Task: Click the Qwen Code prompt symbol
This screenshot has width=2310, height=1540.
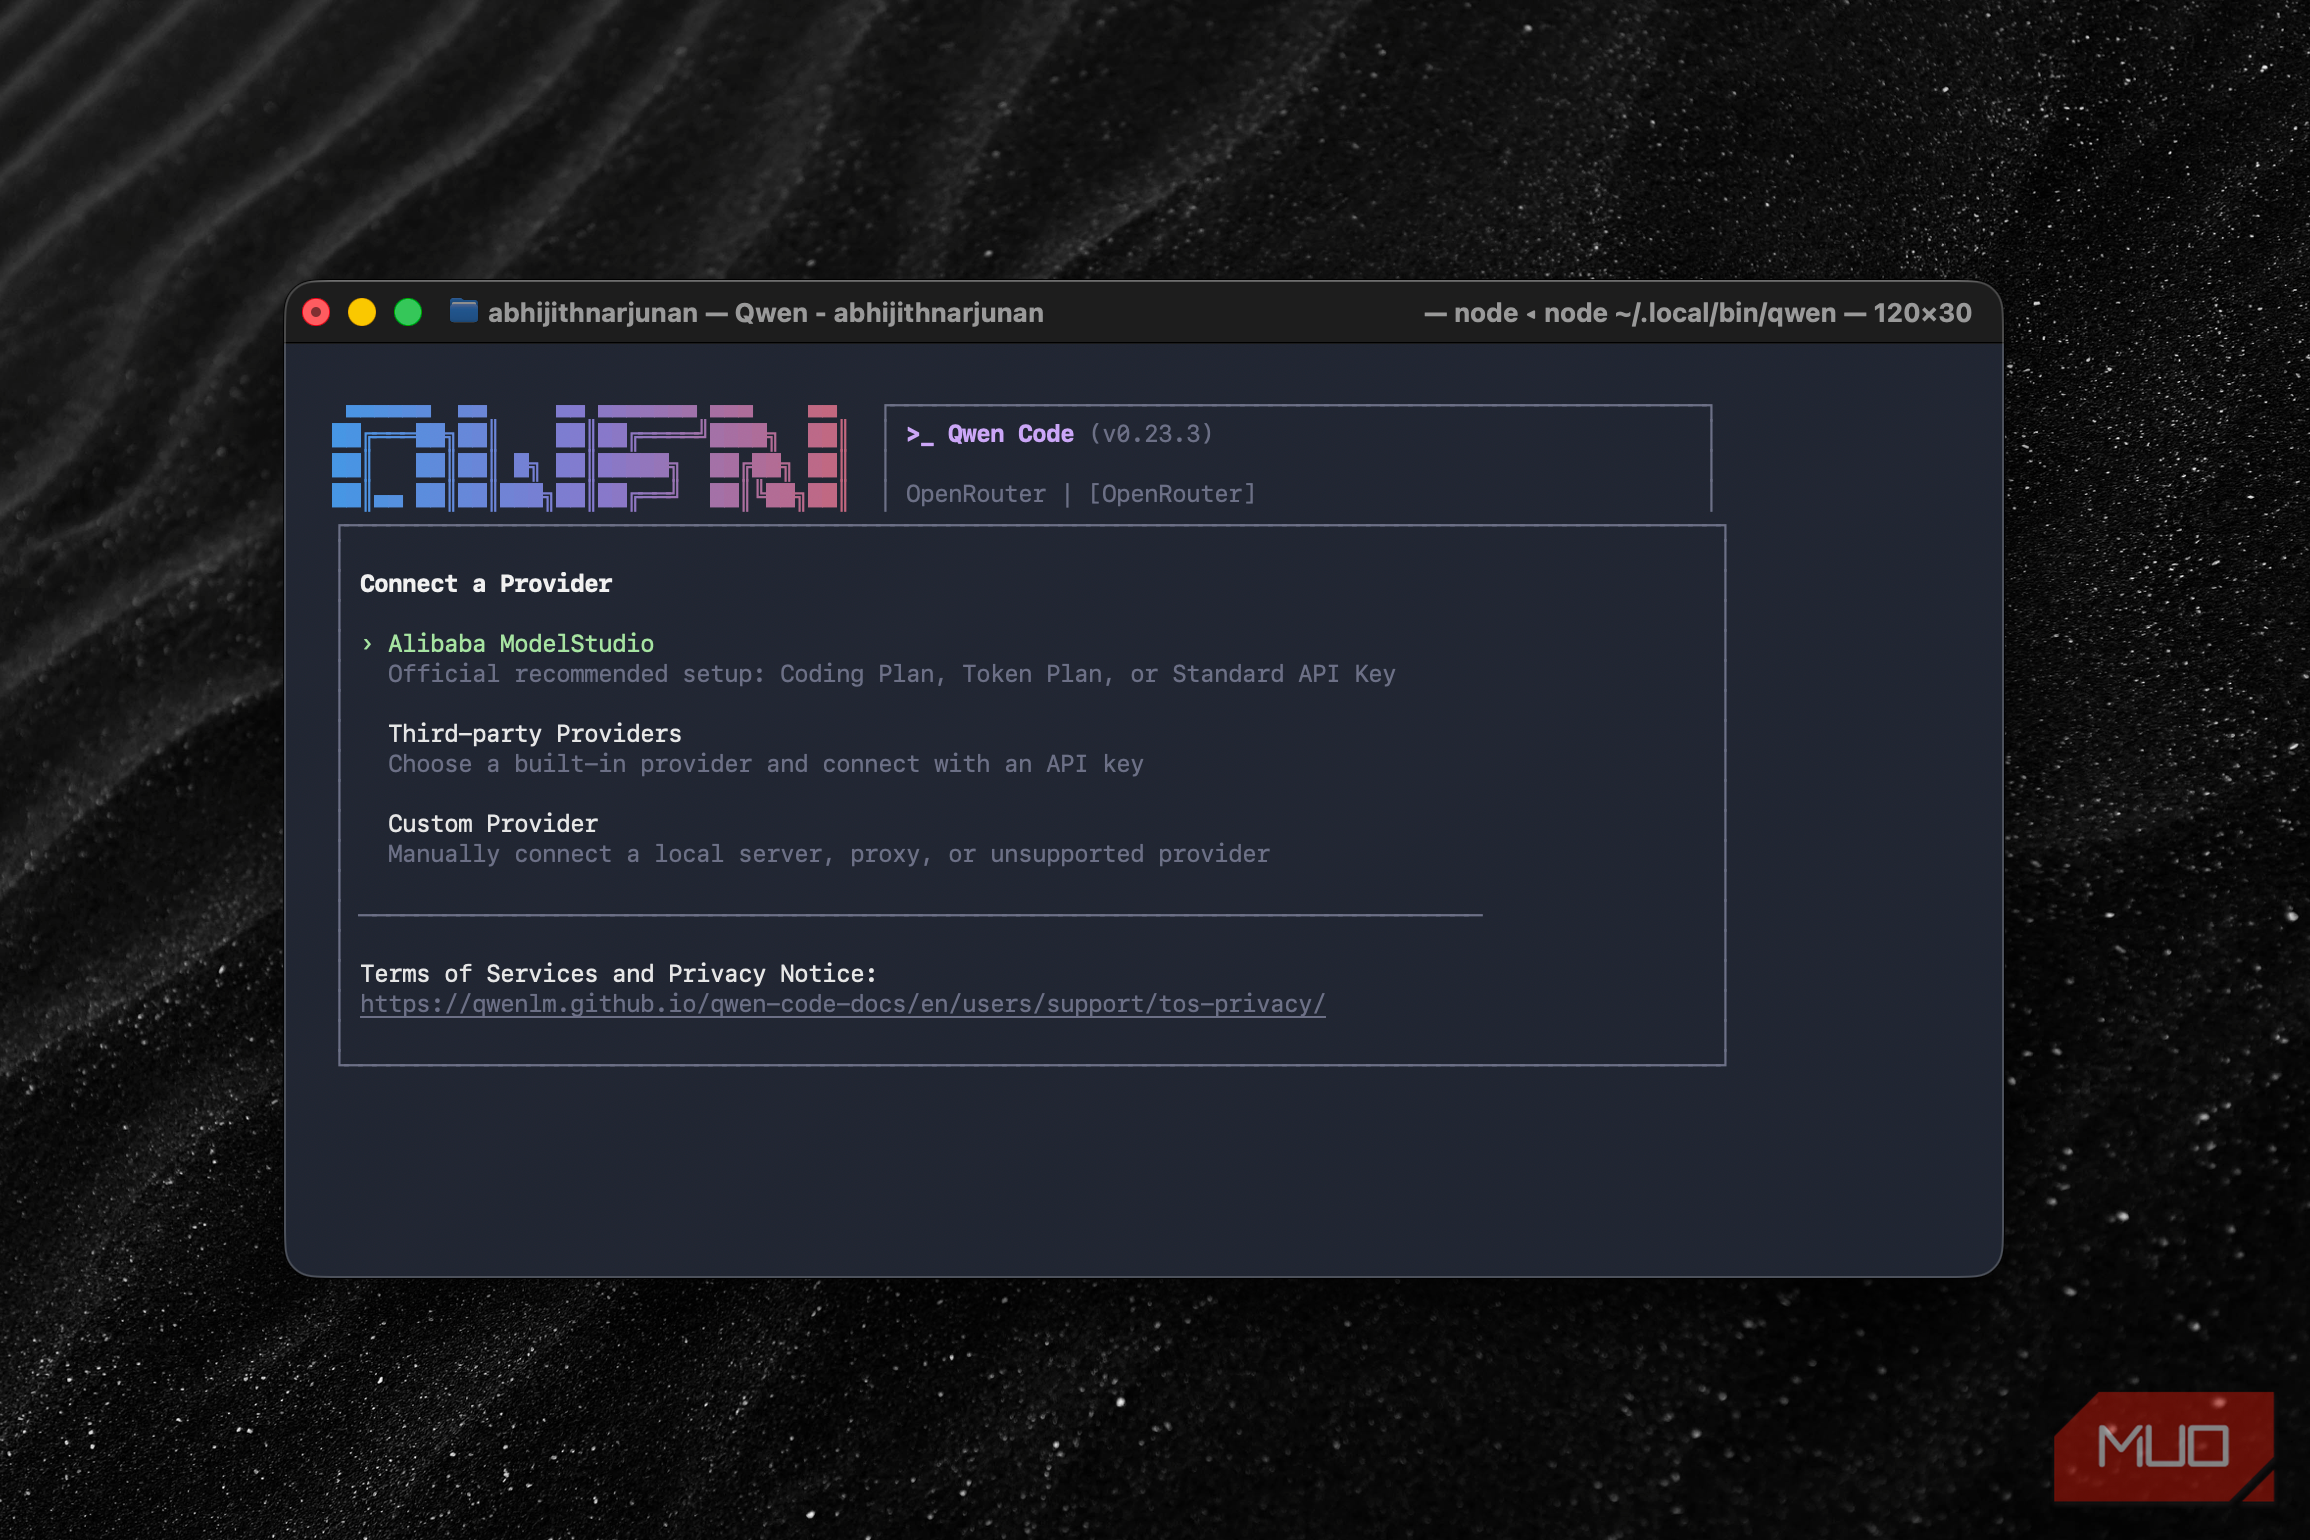Action: click(919, 434)
